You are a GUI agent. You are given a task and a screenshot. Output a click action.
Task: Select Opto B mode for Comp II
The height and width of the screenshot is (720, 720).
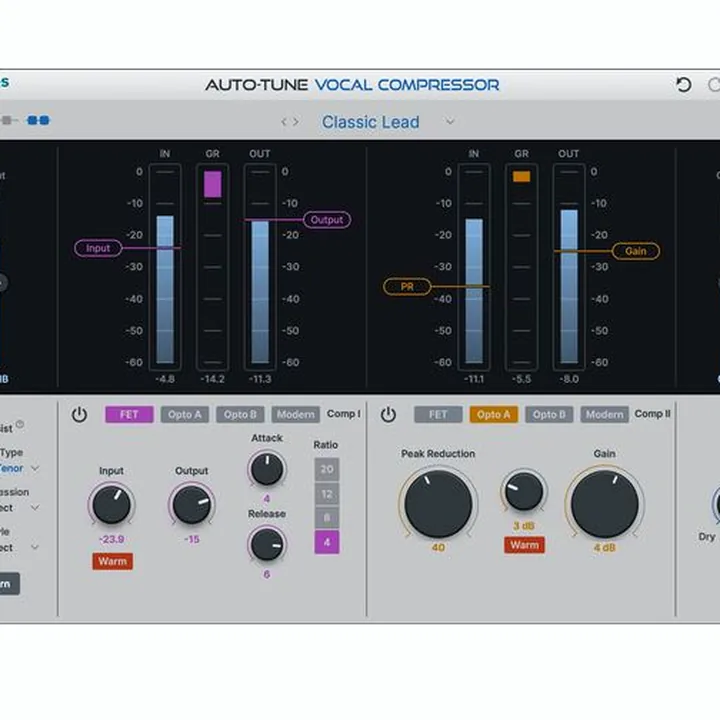[x=549, y=415]
